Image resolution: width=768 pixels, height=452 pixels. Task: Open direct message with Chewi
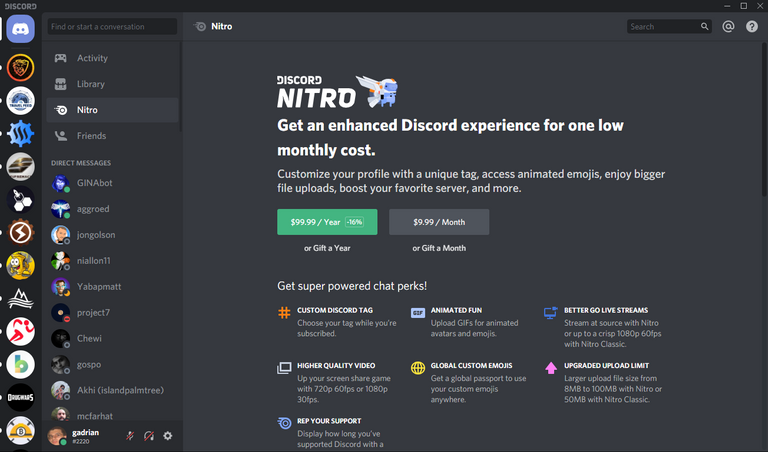[x=112, y=338]
